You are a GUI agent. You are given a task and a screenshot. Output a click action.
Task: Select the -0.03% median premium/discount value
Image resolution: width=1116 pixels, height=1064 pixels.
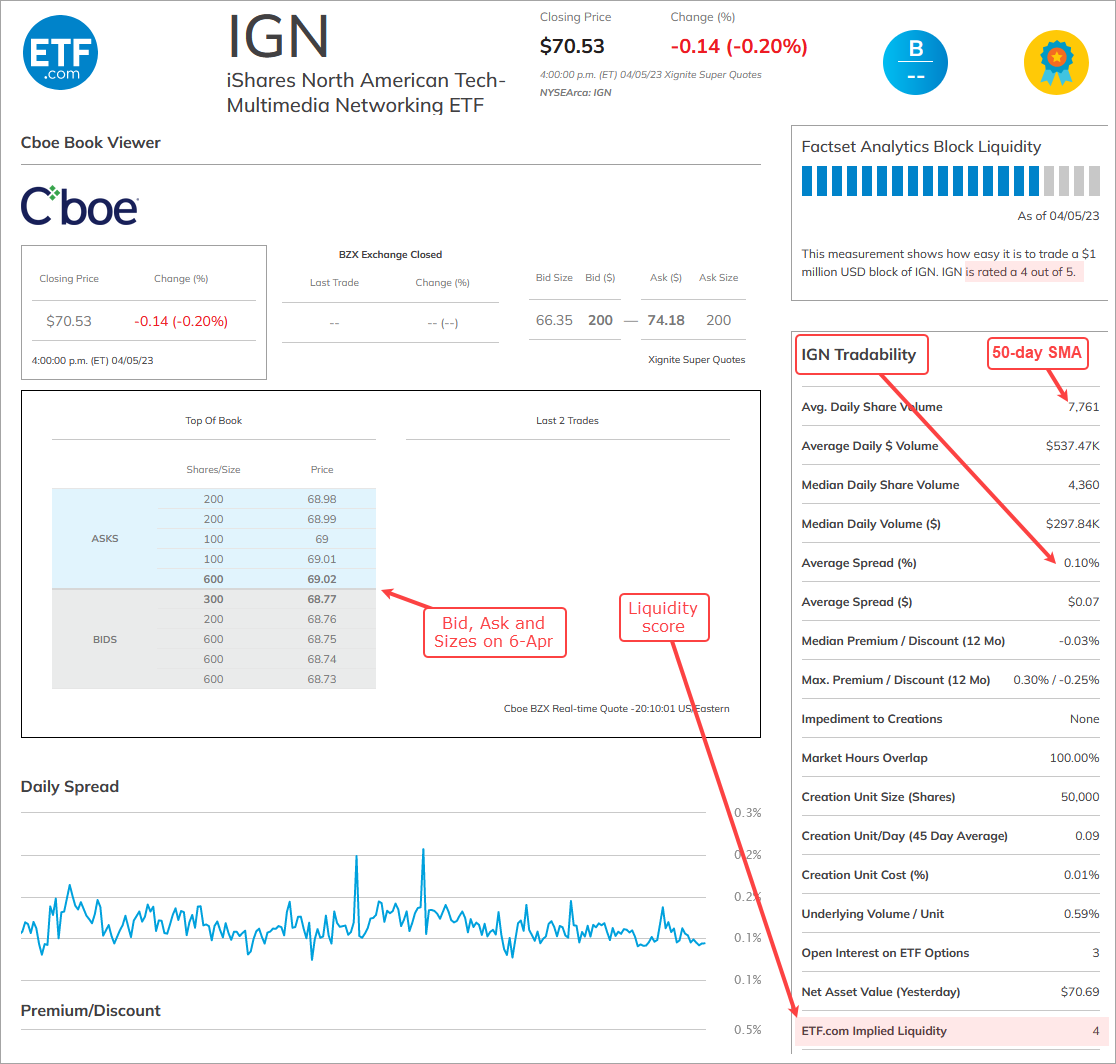tap(1079, 641)
